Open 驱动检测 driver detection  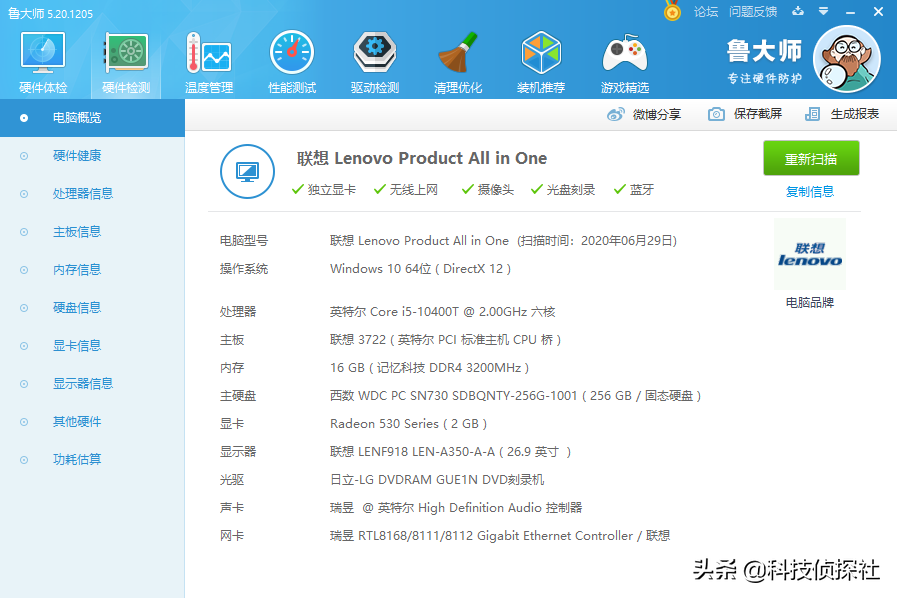374,60
